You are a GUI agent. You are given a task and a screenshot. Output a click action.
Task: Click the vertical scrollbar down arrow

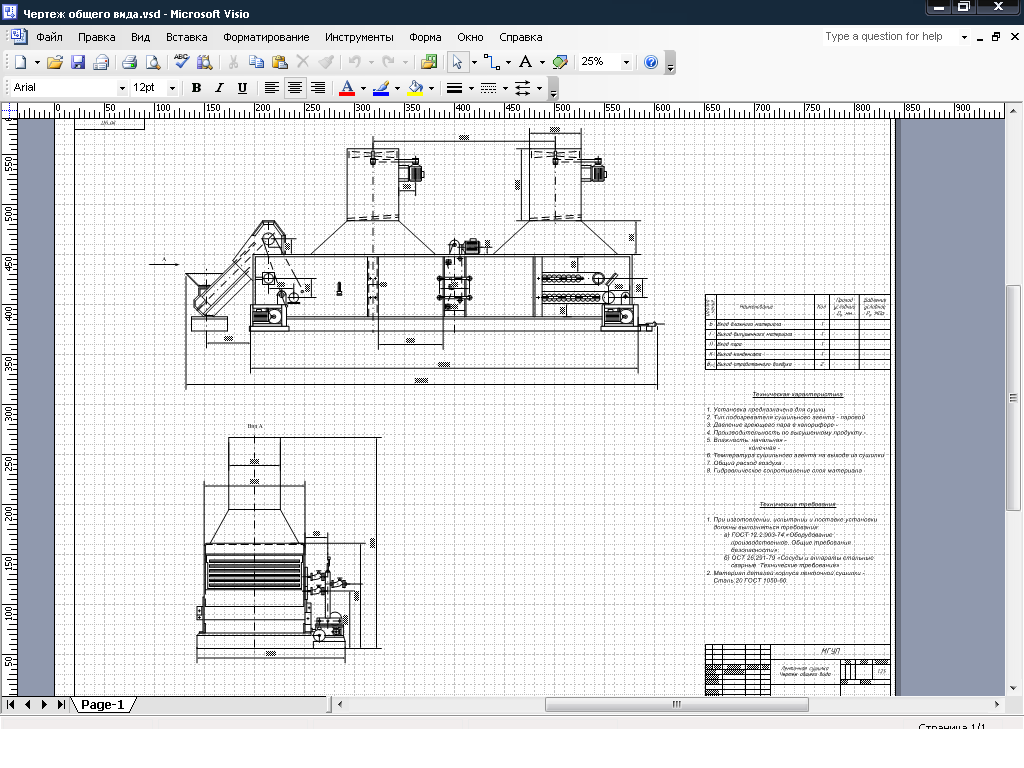(1013, 688)
